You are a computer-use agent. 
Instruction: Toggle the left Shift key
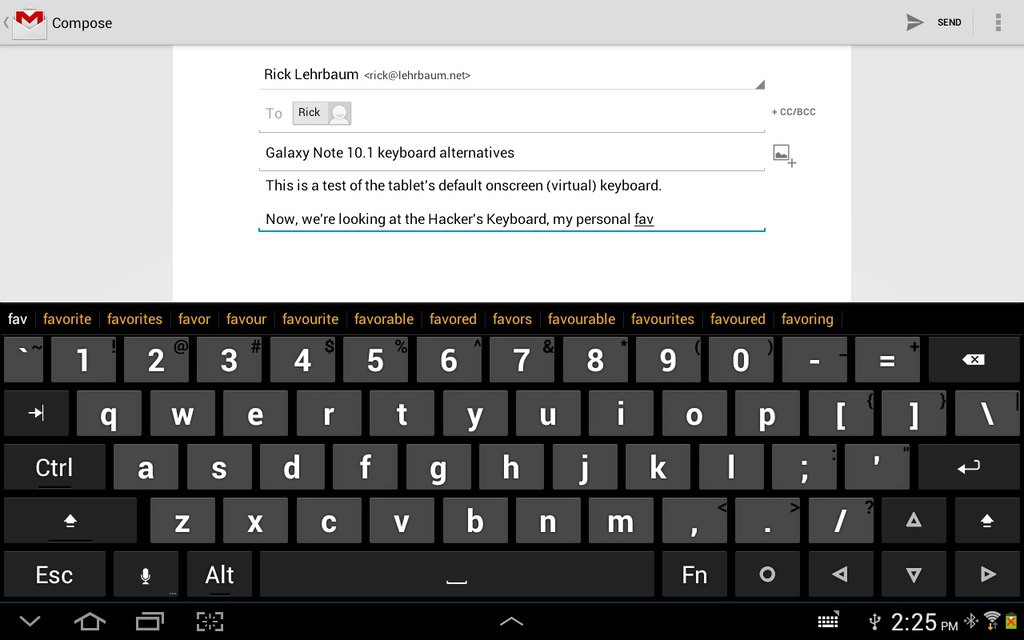click(x=71, y=520)
